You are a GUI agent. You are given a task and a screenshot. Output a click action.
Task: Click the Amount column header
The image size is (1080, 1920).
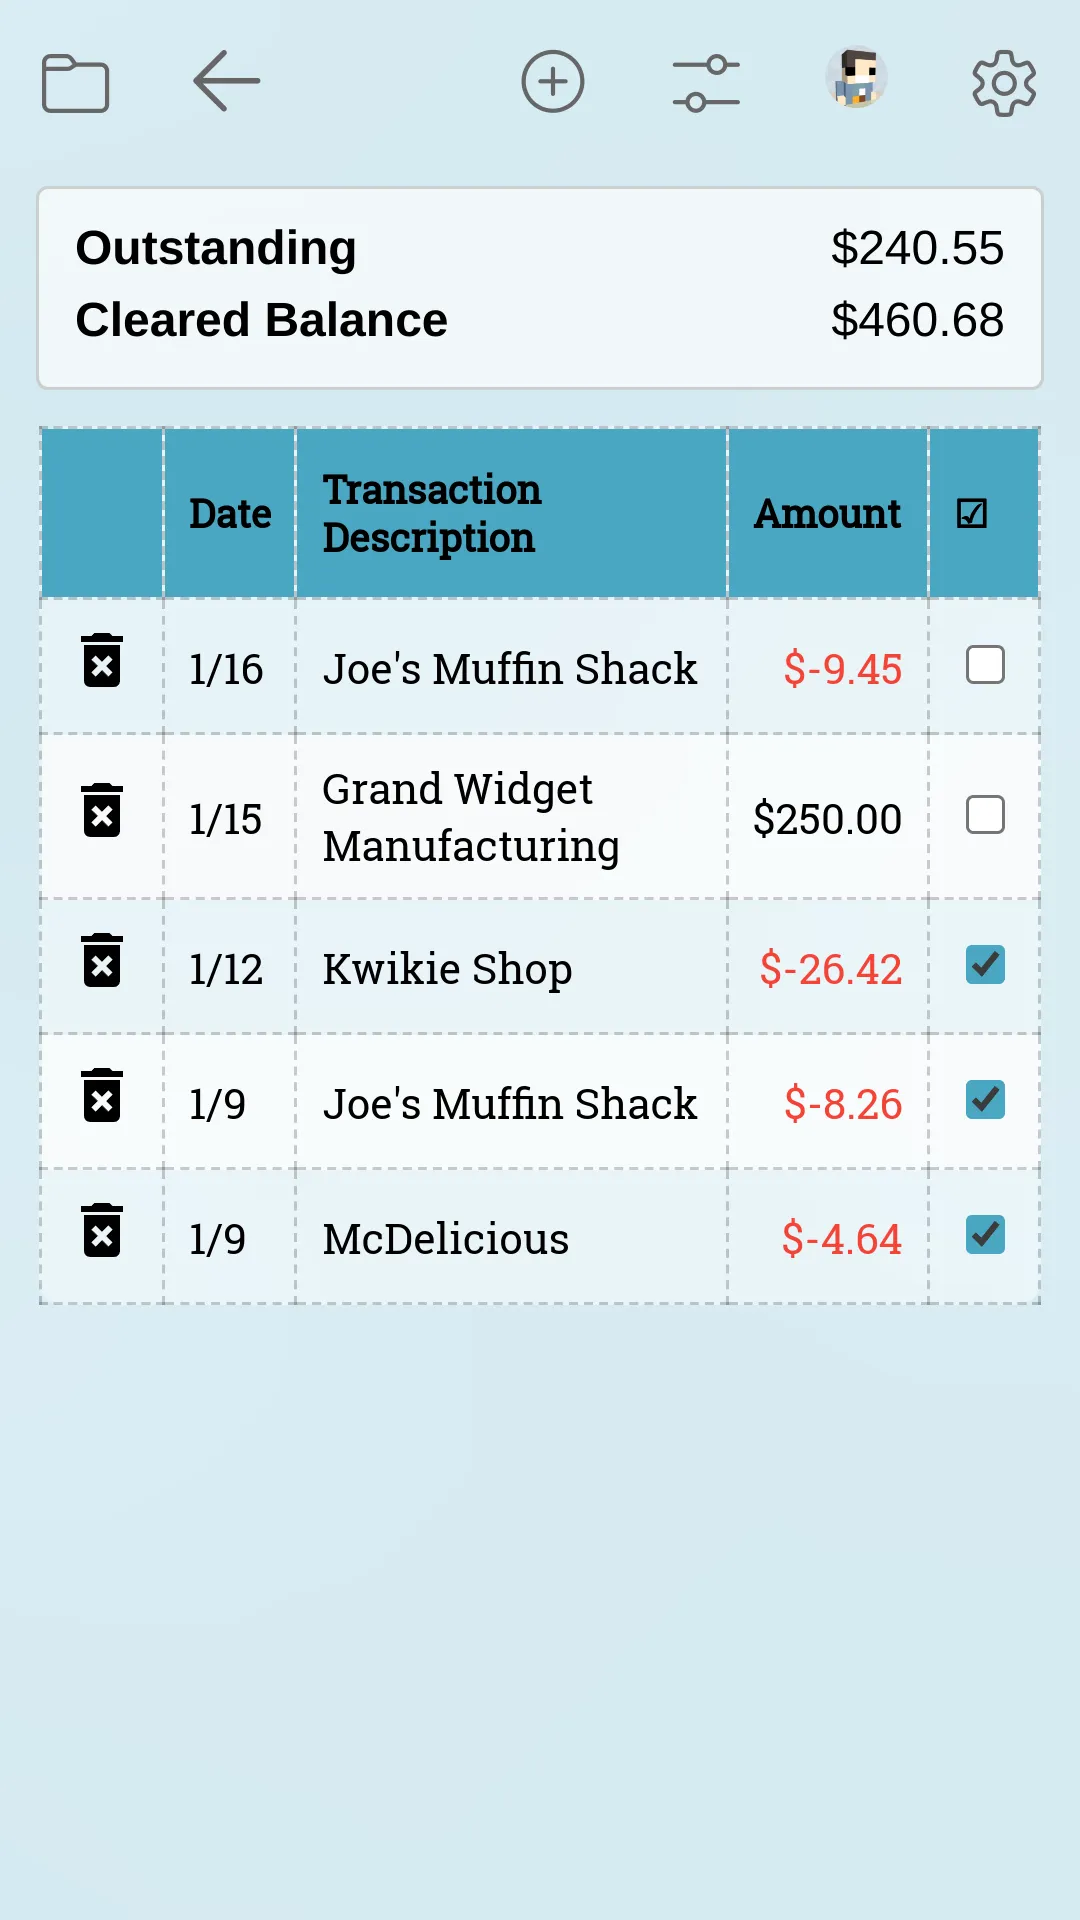[827, 514]
